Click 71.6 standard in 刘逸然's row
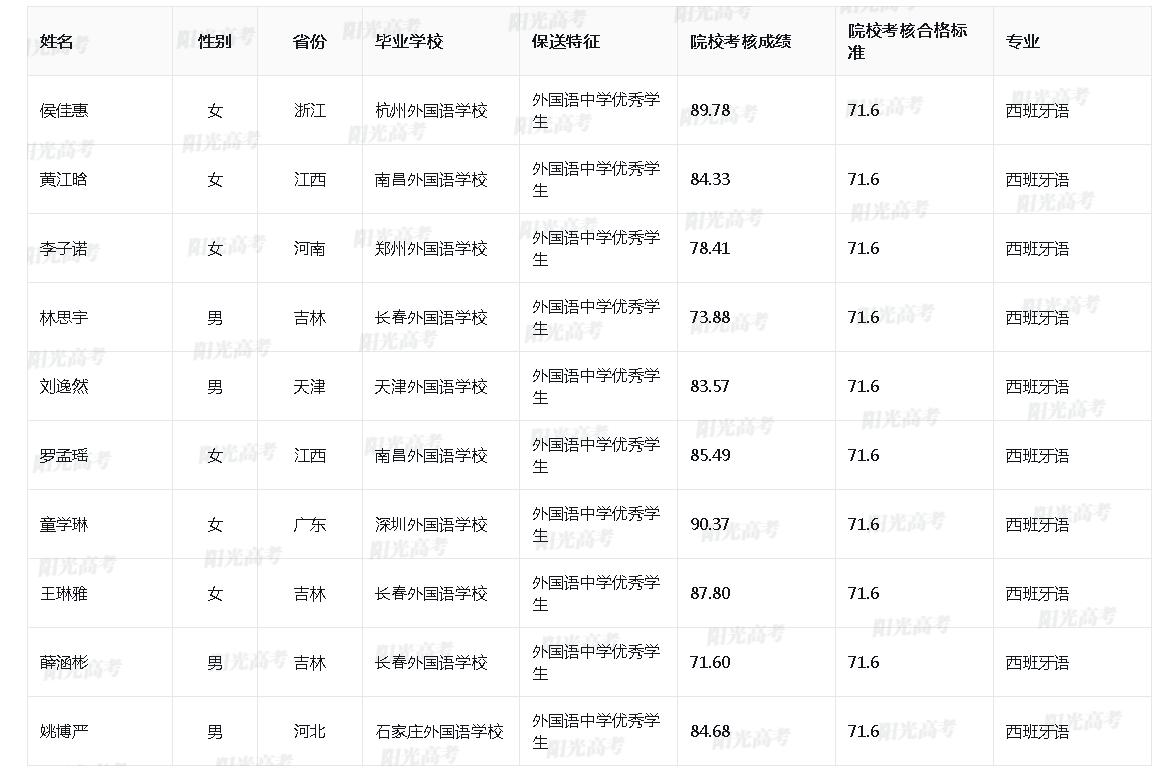The width and height of the screenshot is (1163, 781). [x=863, y=386]
